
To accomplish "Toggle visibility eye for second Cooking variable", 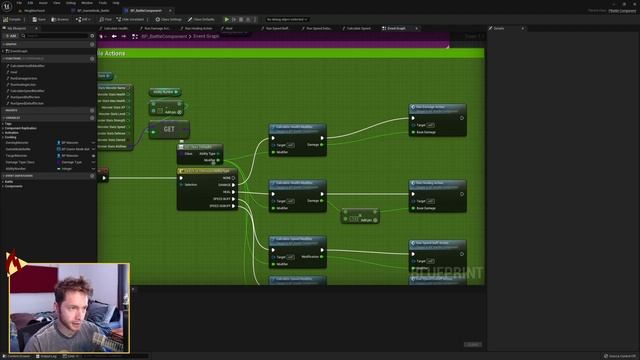I will pos(93,149).
